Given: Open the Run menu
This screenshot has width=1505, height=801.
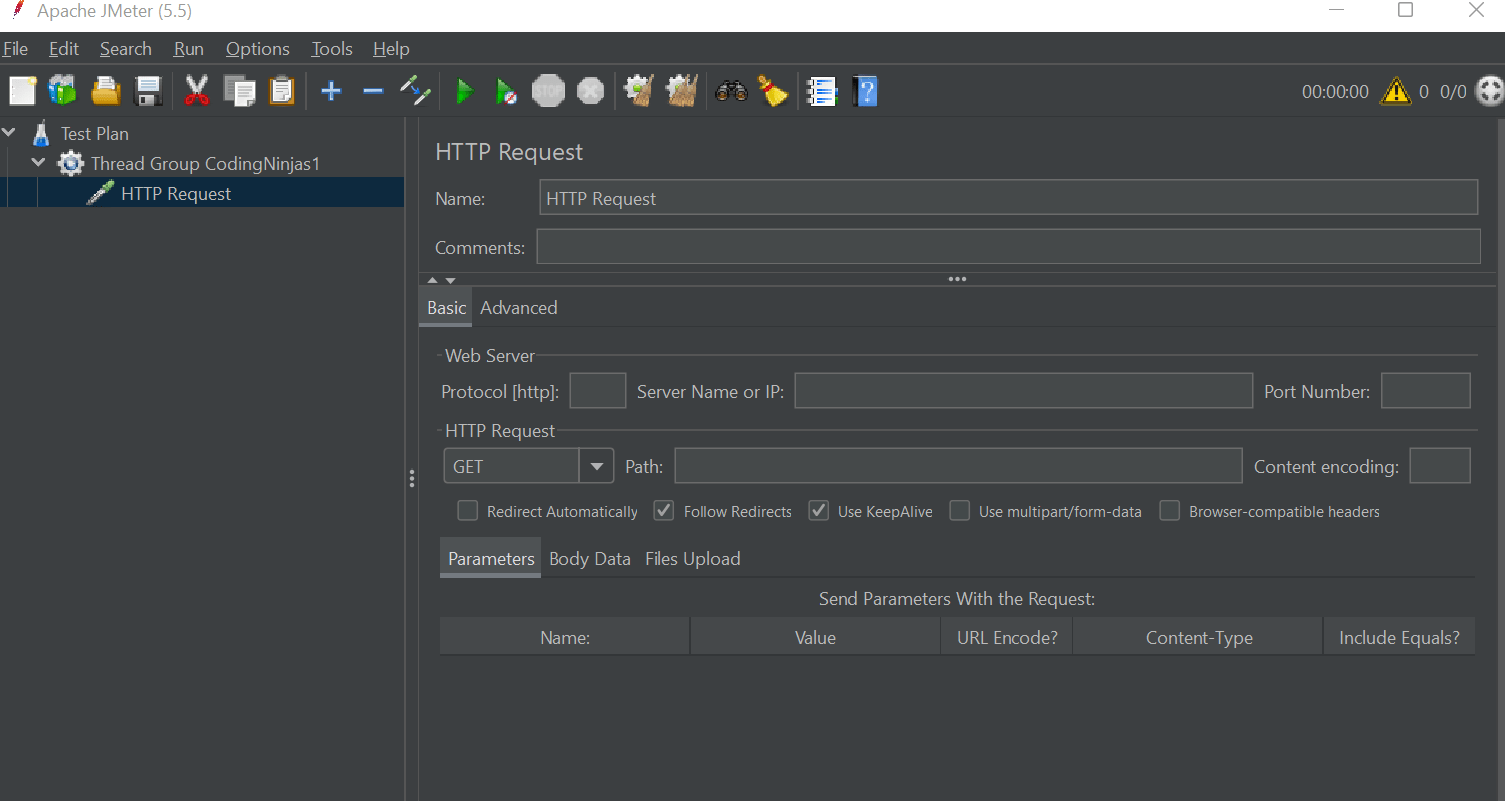Looking at the screenshot, I should pyautogui.click(x=188, y=48).
